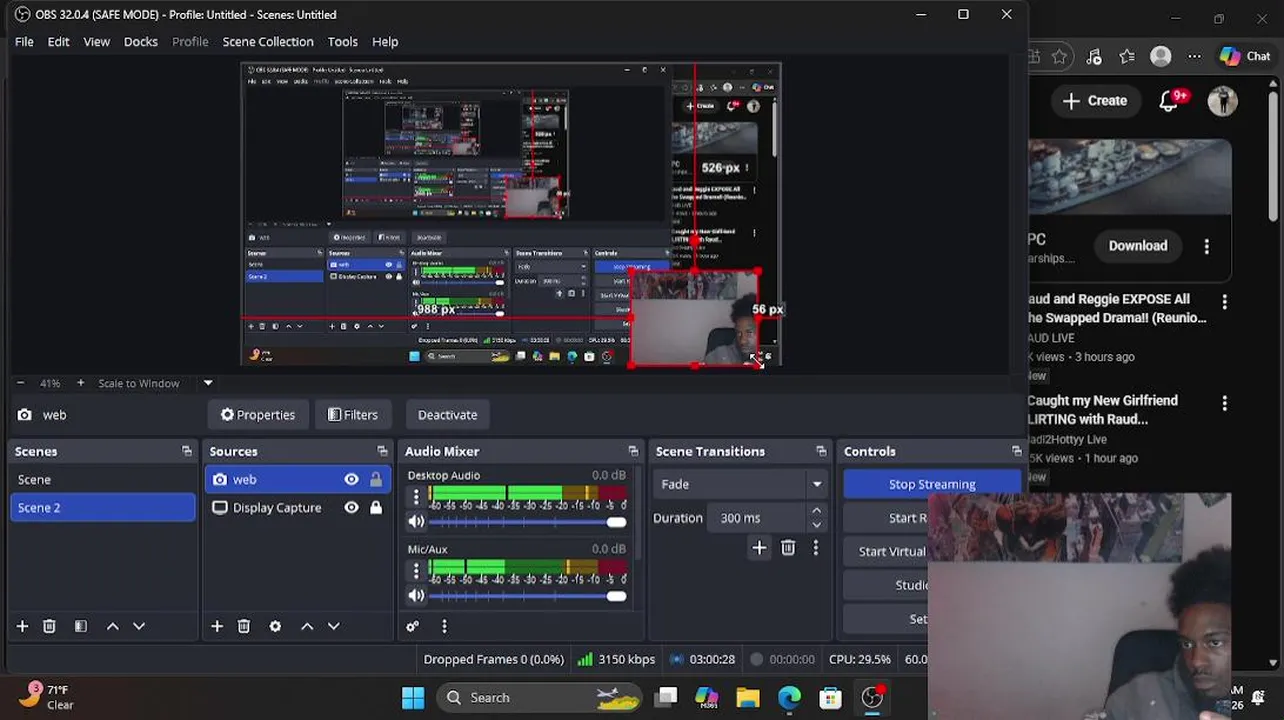Move scene down in Scenes dock
The width and height of the screenshot is (1284, 720).
pyautogui.click(x=139, y=626)
